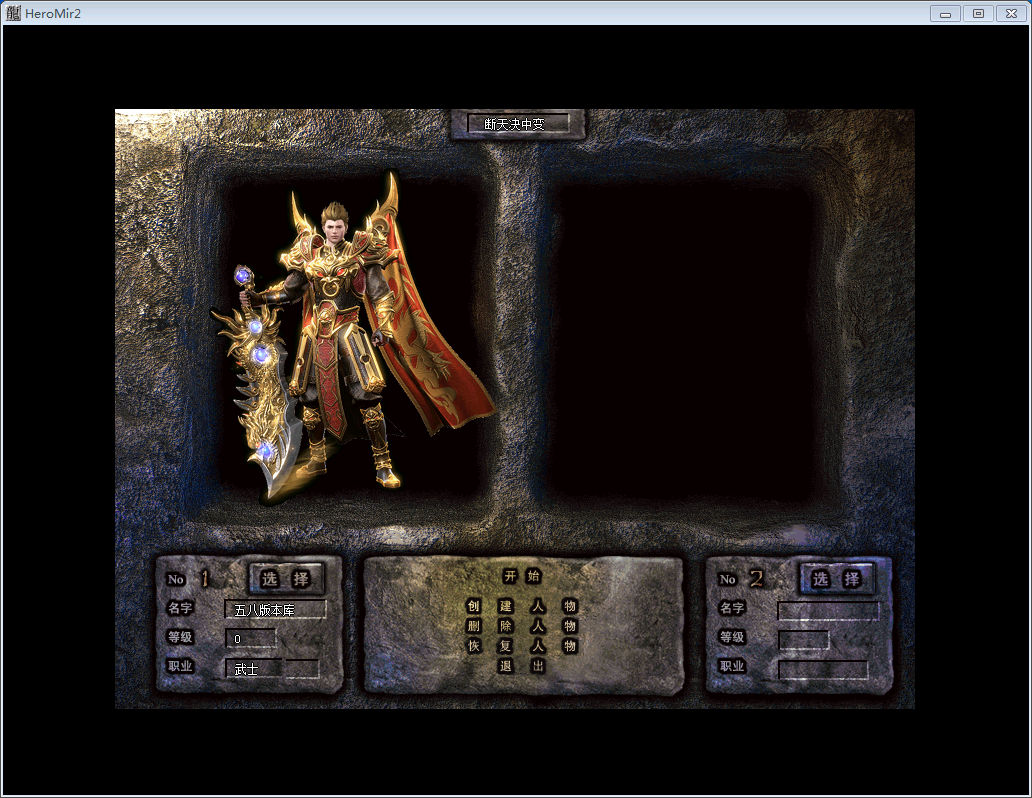Click the level field showing 0

click(x=250, y=639)
